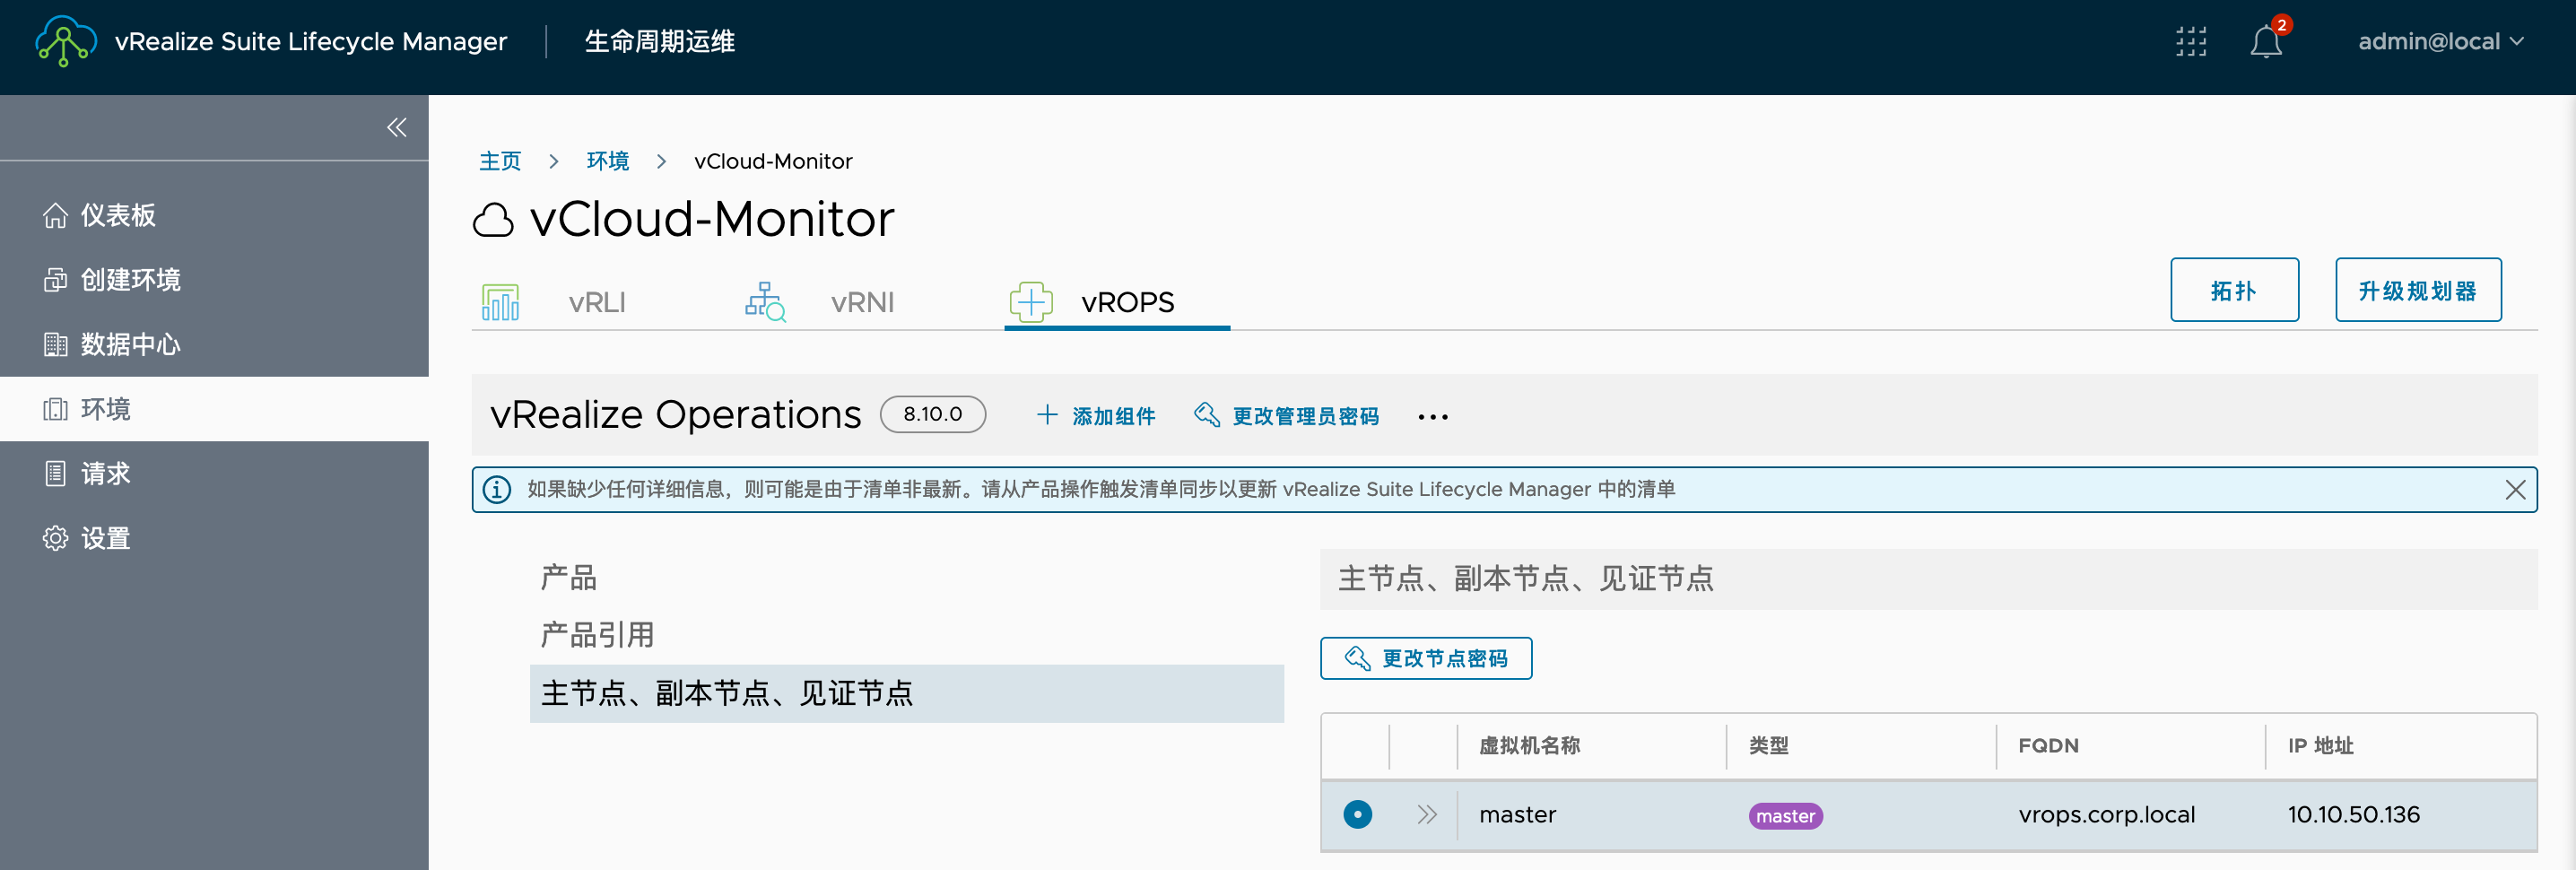This screenshot has width=2576, height=870.
Task: Click the 虚拟机名称 column header
Action: pyautogui.click(x=1529, y=746)
